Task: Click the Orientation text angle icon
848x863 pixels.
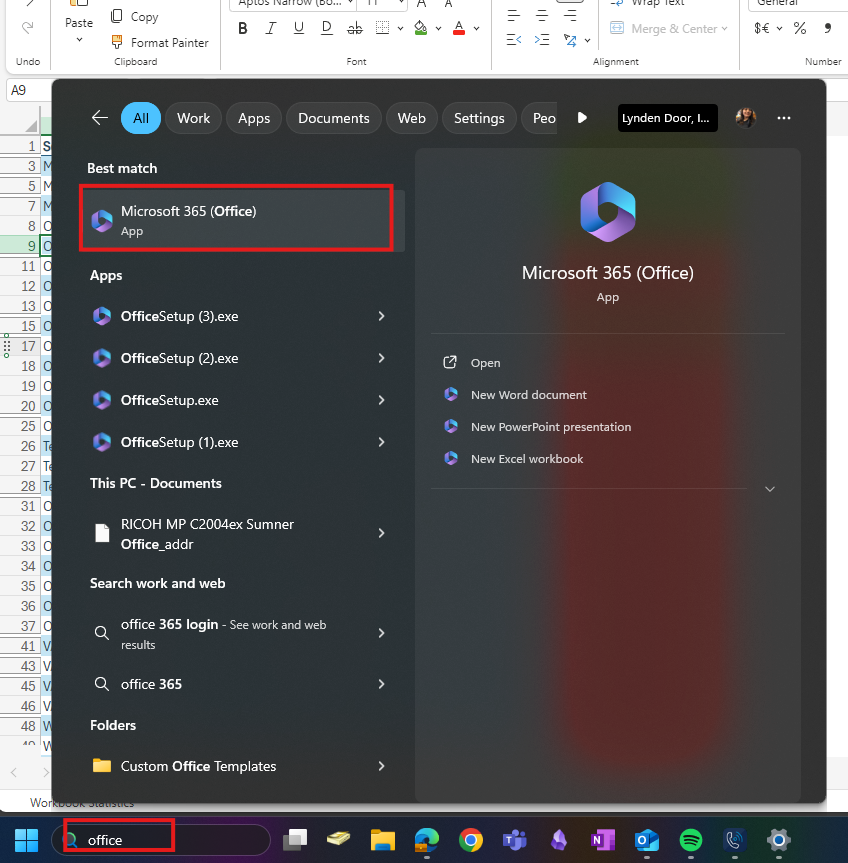Action: point(570,40)
